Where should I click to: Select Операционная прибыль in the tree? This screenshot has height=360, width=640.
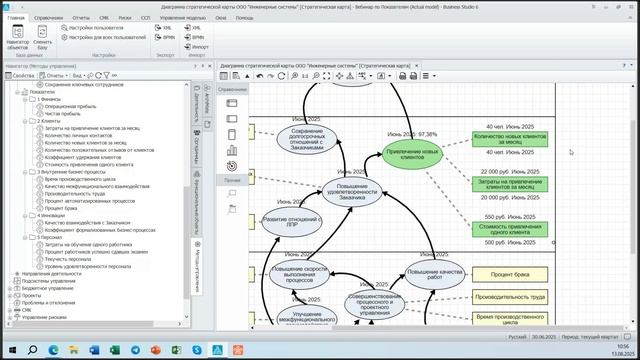70,107
